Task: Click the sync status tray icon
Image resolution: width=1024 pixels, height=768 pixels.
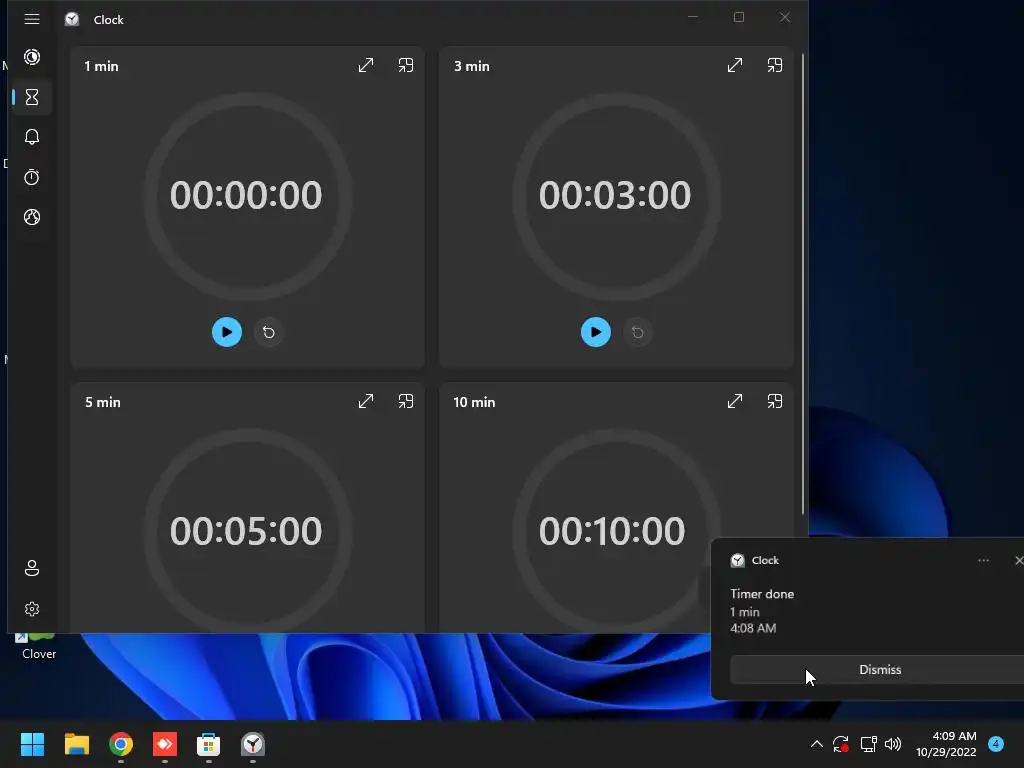Action: (840, 744)
